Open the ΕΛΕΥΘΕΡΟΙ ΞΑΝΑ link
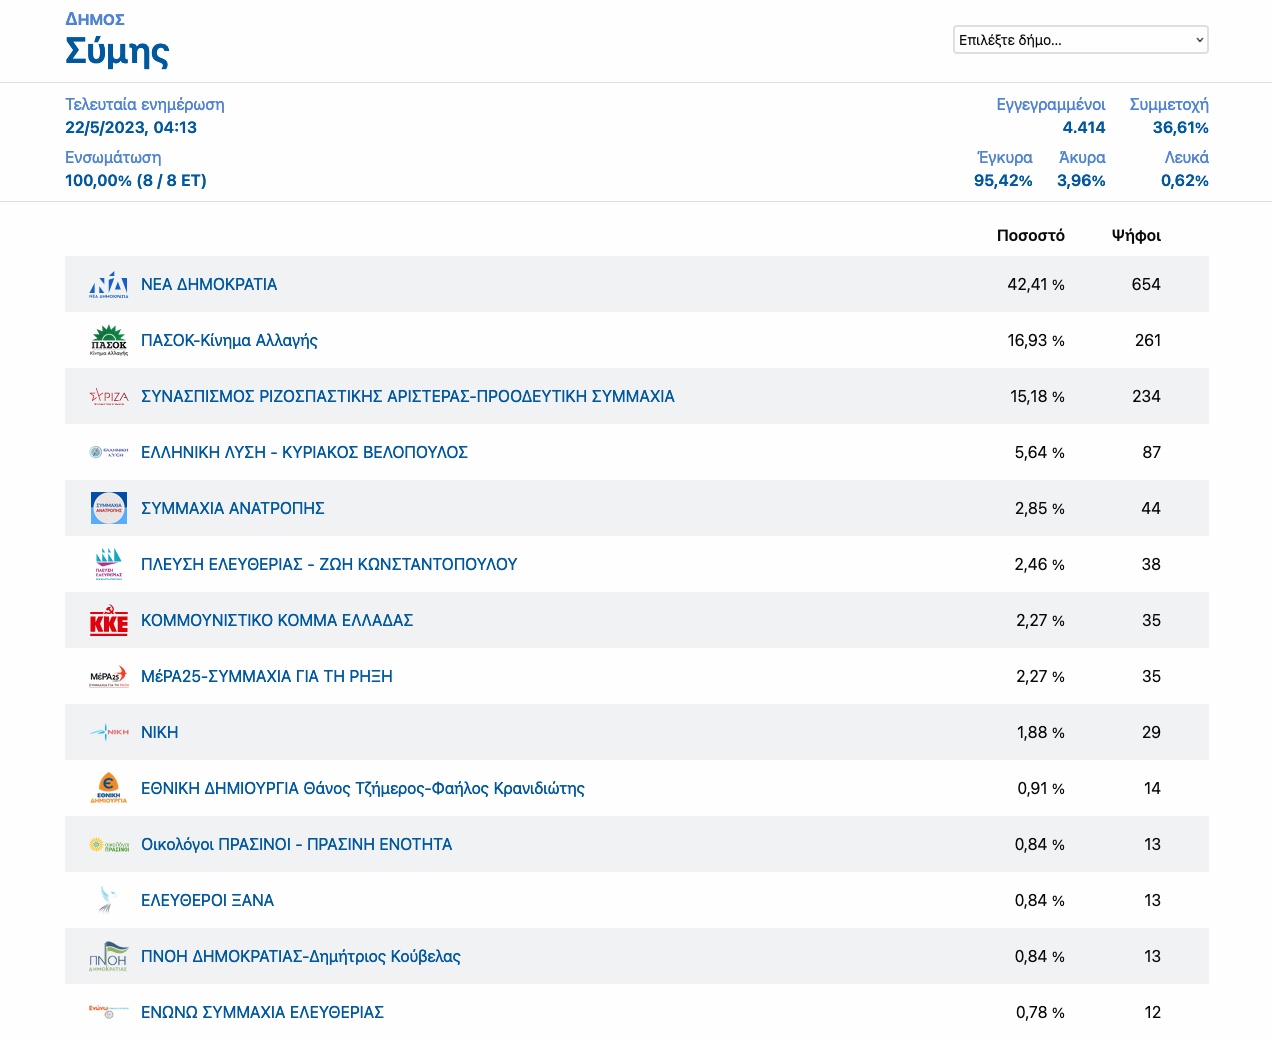 tap(207, 900)
